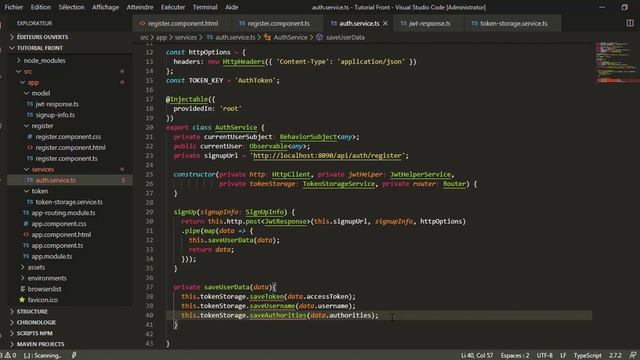Switch to register.component.html tab
This screenshot has height=360, width=640.
coord(182,23)
